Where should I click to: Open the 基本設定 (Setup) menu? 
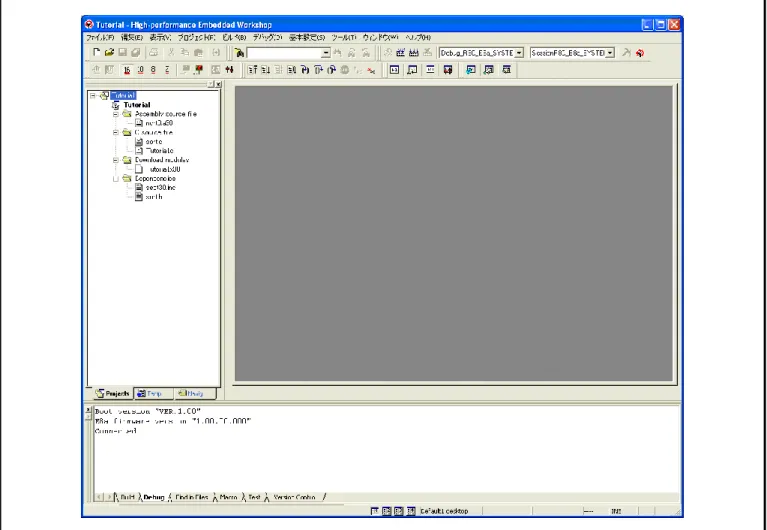click(x=307, y=38)
